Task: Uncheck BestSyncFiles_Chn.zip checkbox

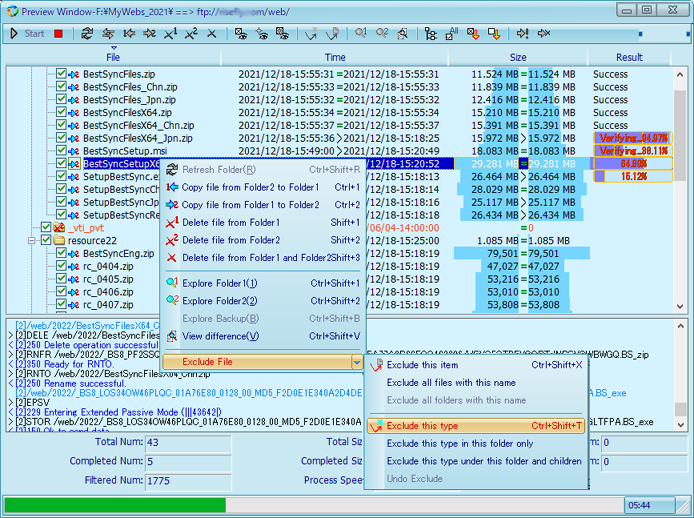Action: point(61,87)
